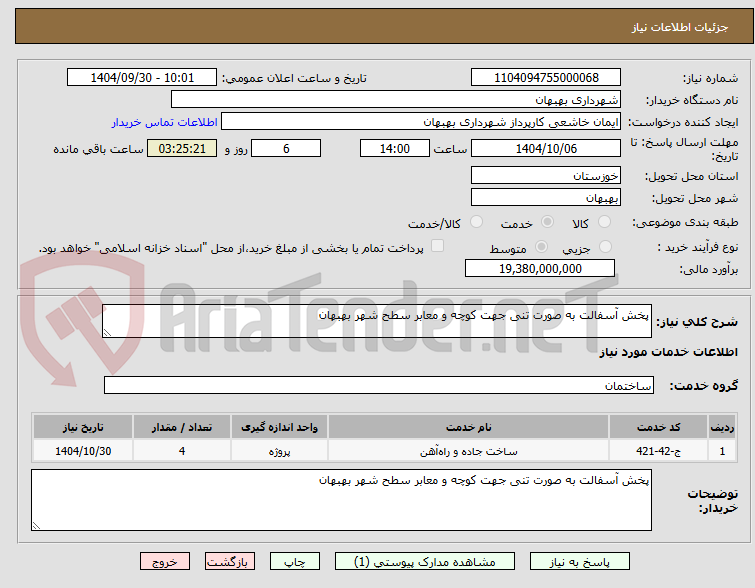Image resolution: width=755 pixels, height=588 pixels.
Task: Select the خدمت radio button
Action: tap(547, 222)
